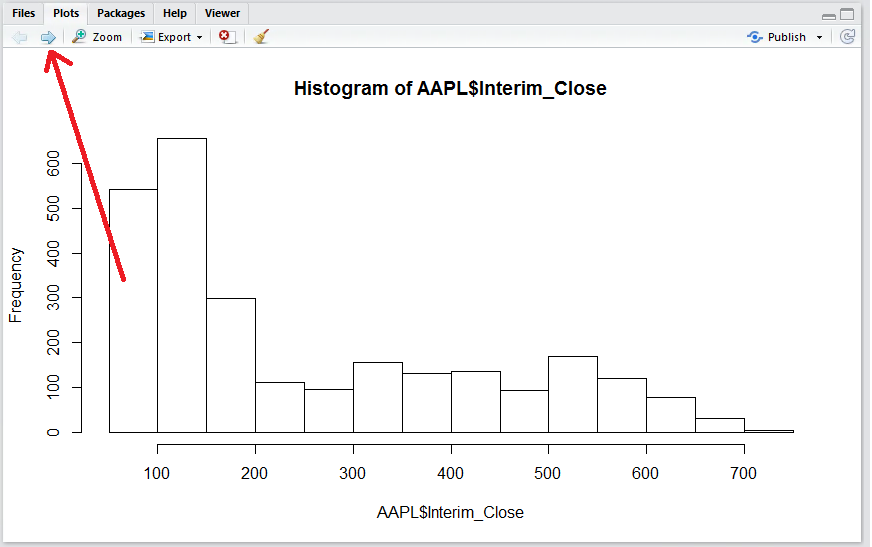Click the Export image icon
This screenshot has width=872, height=547.
(147, 37)
